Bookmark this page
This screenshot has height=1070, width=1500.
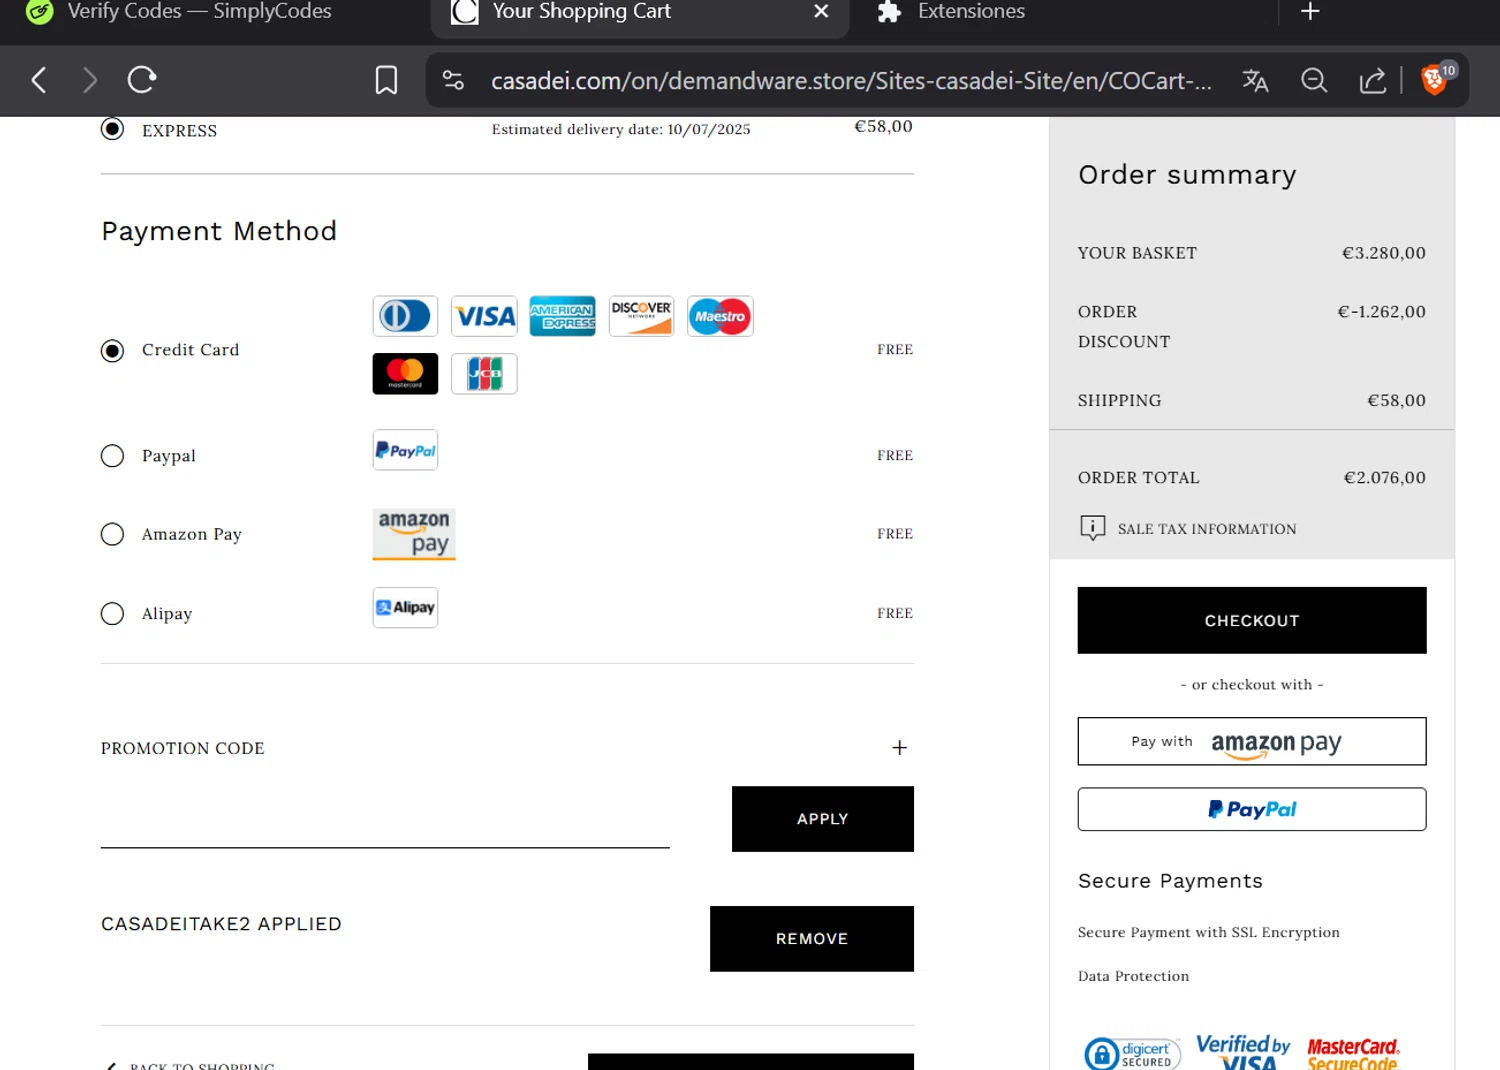point(386,80)
